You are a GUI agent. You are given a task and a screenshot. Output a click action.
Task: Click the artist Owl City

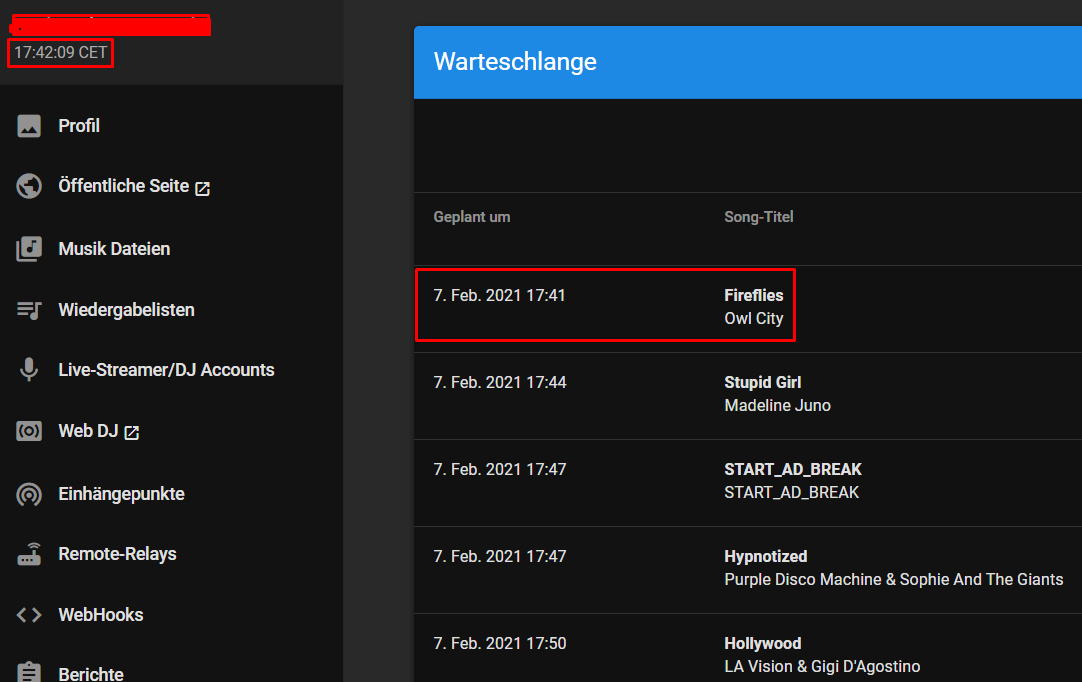(x=754, y=318)
